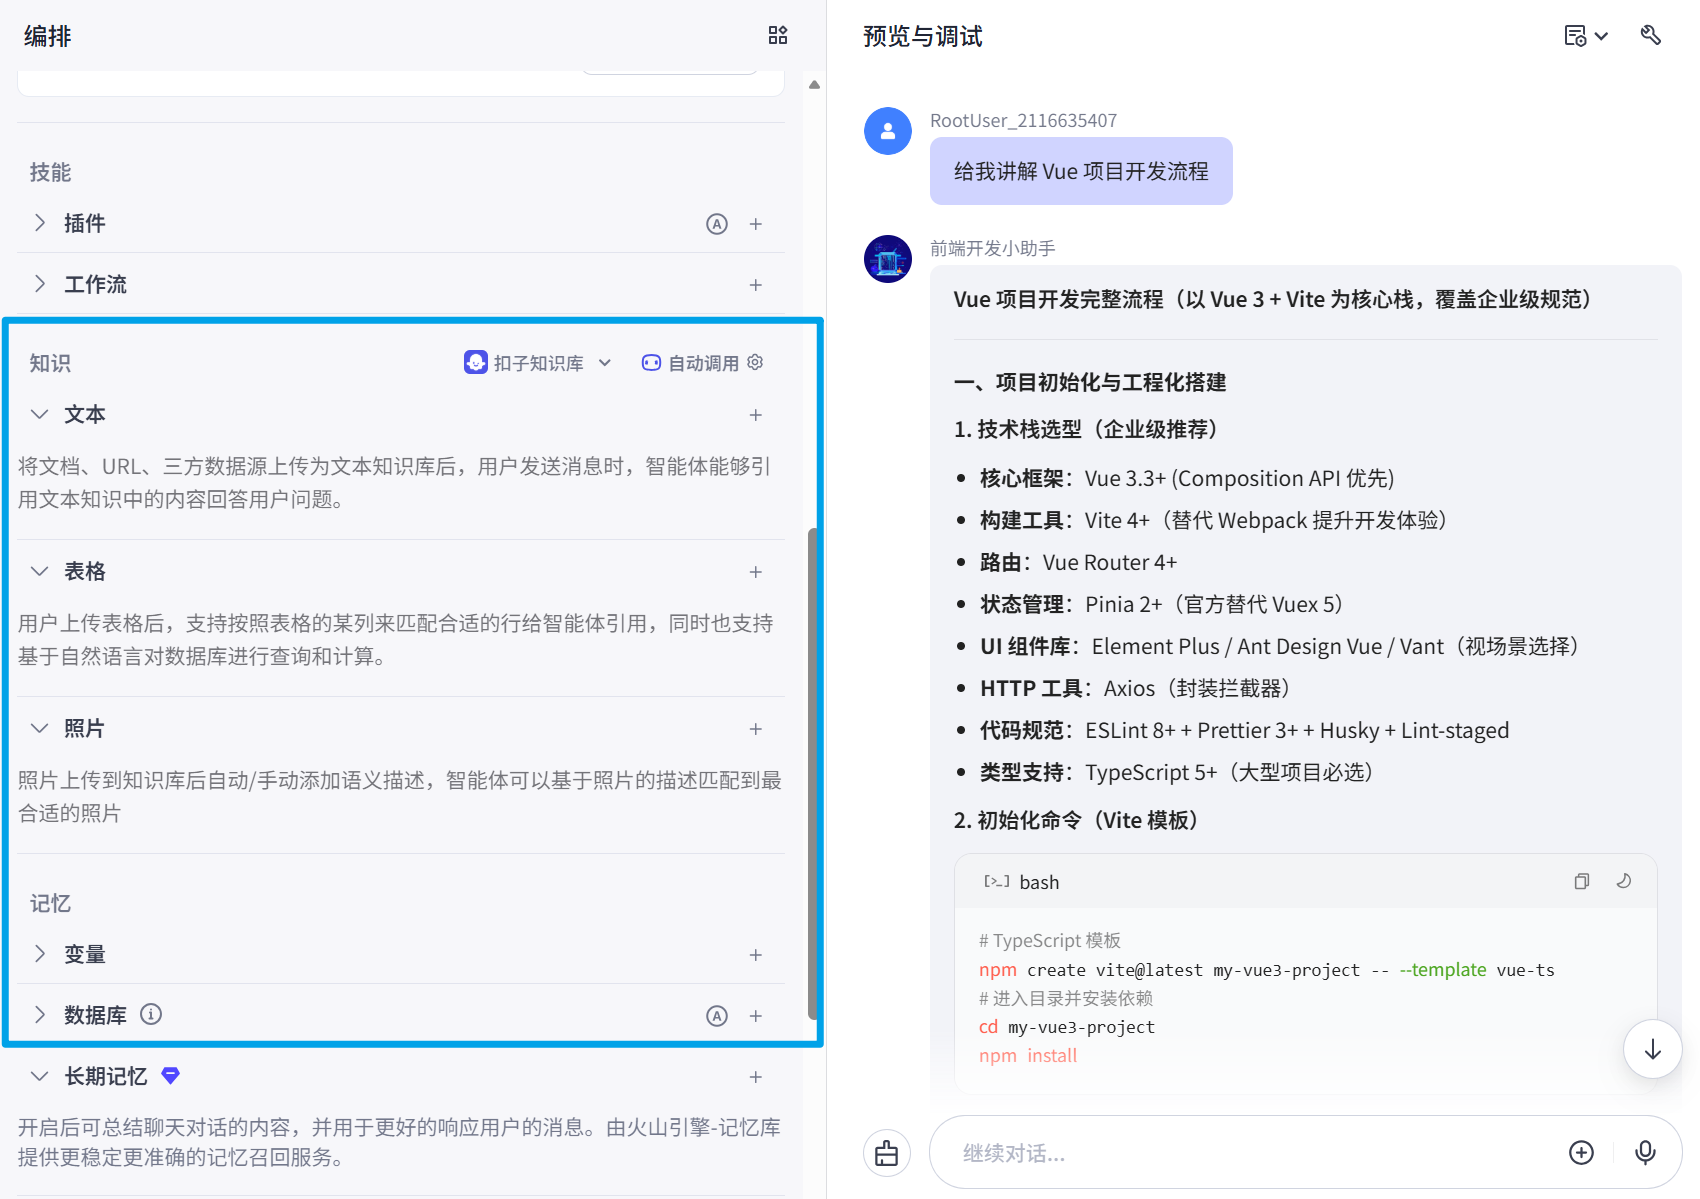1700x1199 pixels.
Task: Open the layout grid icon beside 编排
Action: (777, 35)
